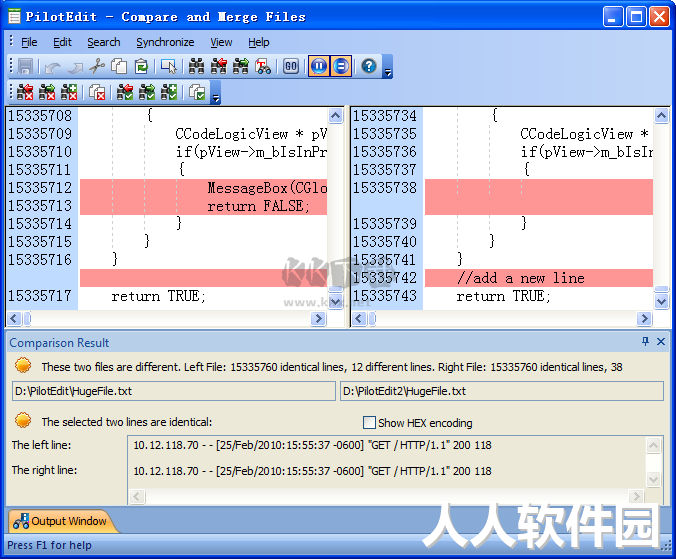Click green-arrow binoculars icon with red X
Viewport: 676px width, 559px height.
(47, 92)
